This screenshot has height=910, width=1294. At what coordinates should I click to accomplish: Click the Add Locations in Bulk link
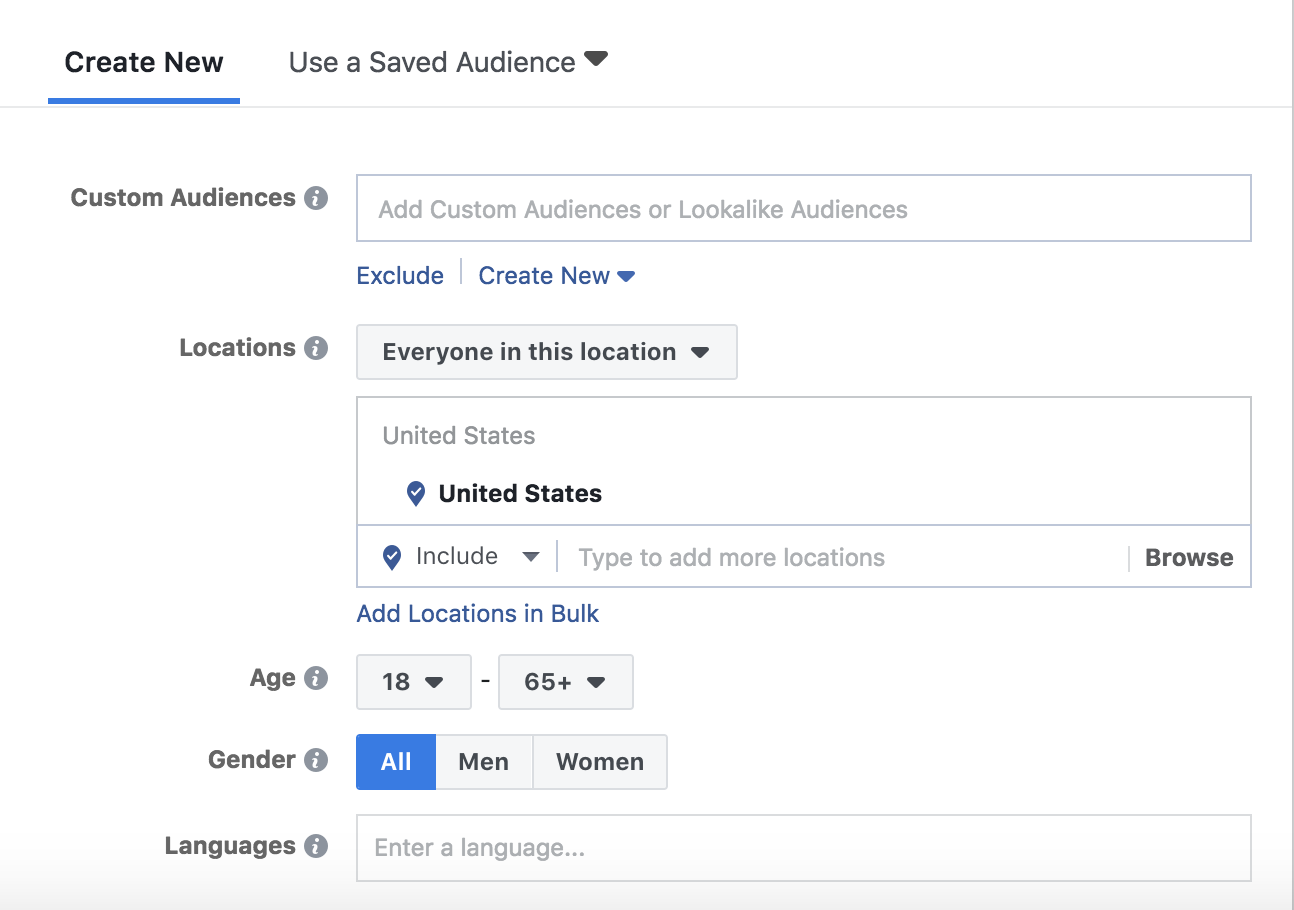click(478, 614)
